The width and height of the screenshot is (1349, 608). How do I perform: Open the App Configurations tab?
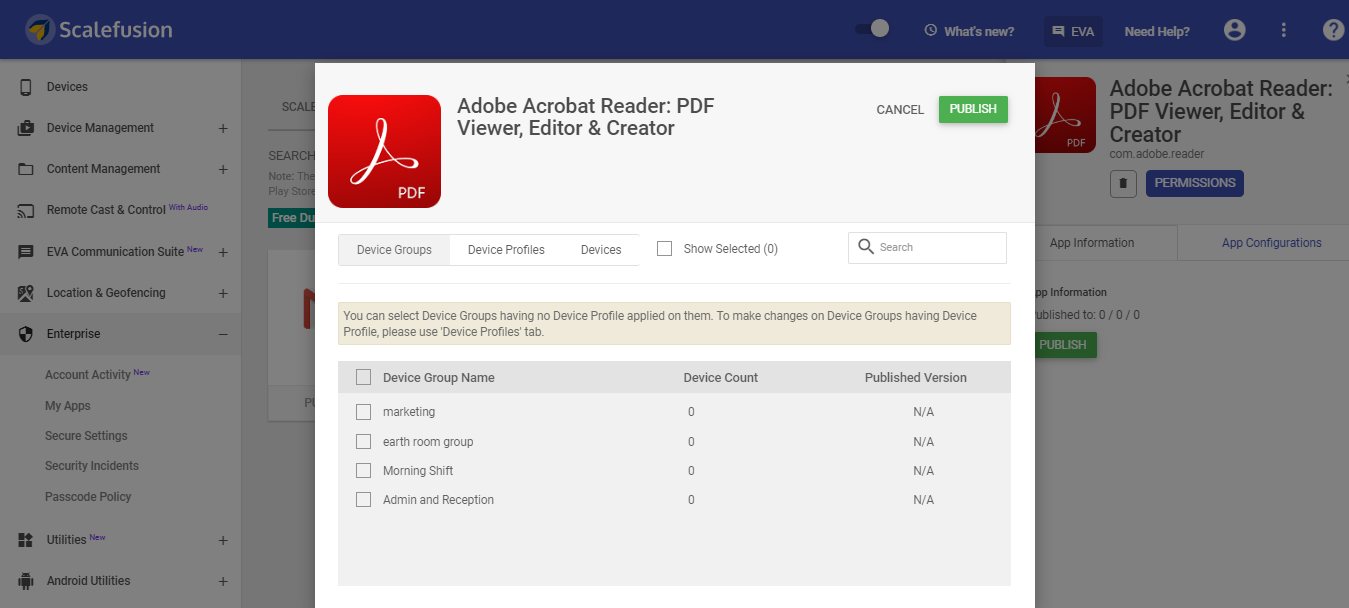(x=1272, y=243)
